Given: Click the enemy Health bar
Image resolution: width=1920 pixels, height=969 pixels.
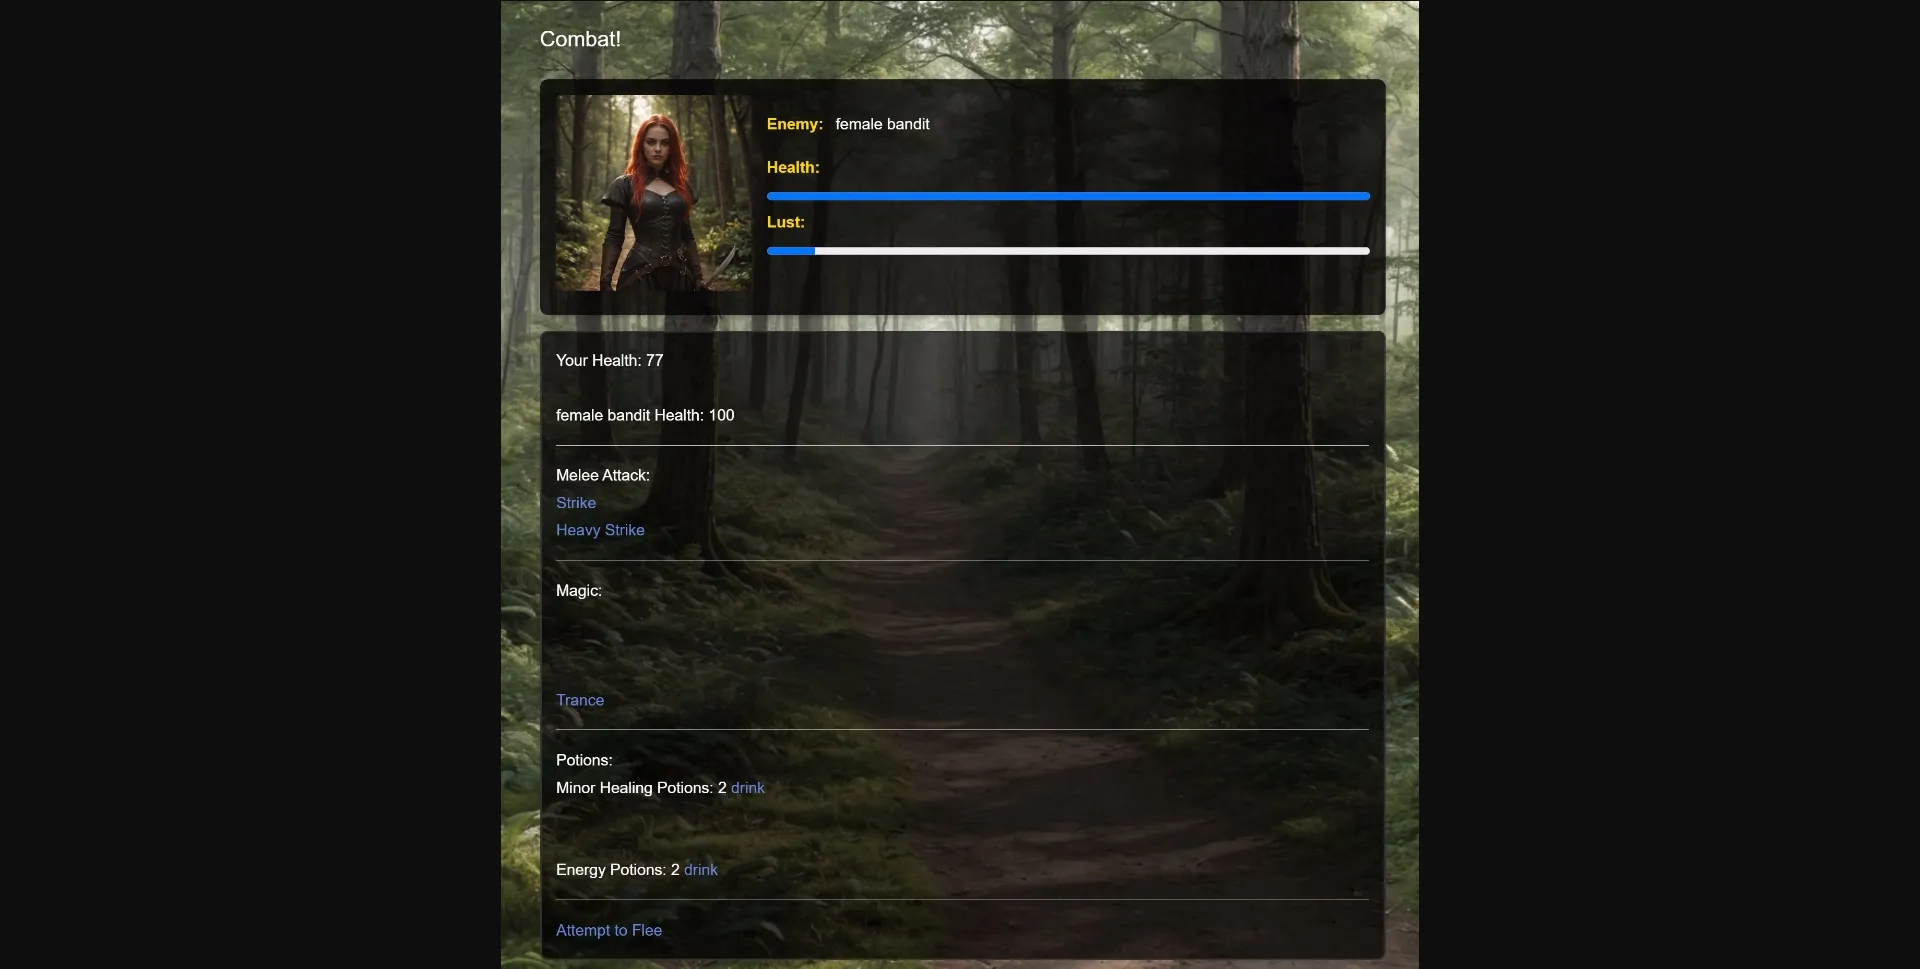Looking at the screenshot, I should tap(1067, 196).
